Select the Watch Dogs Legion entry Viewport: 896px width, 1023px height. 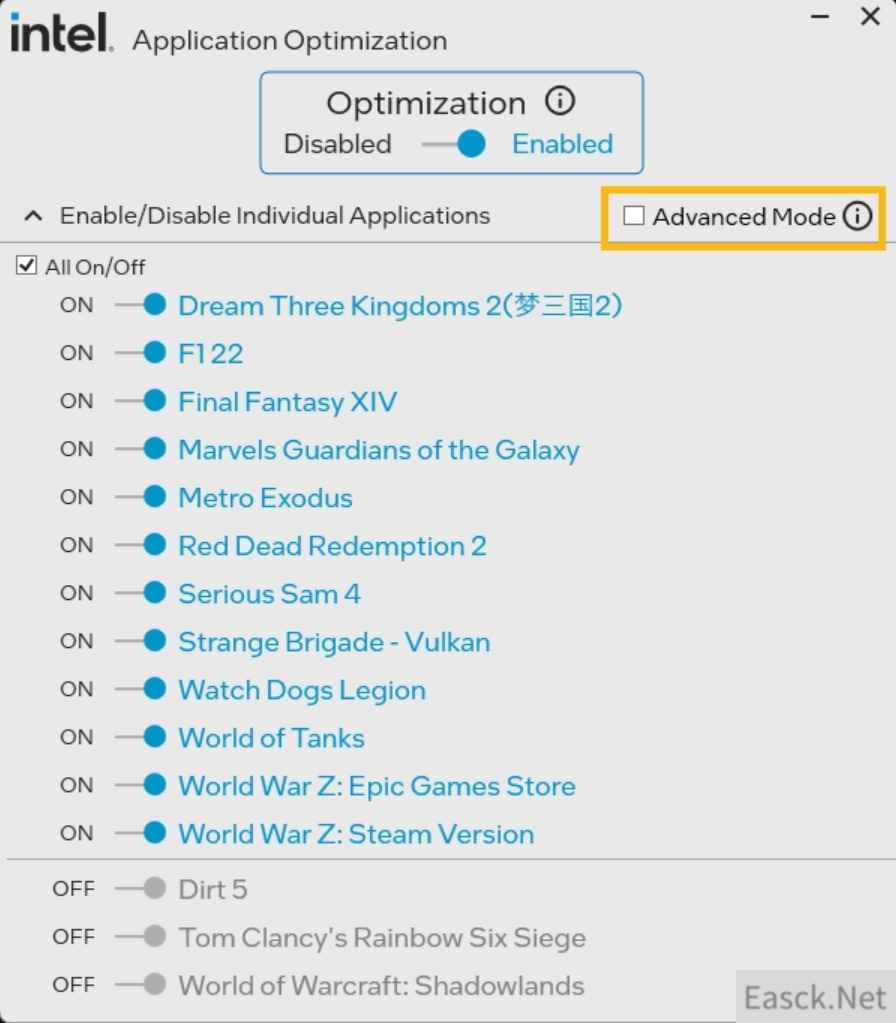coord(302,690)
